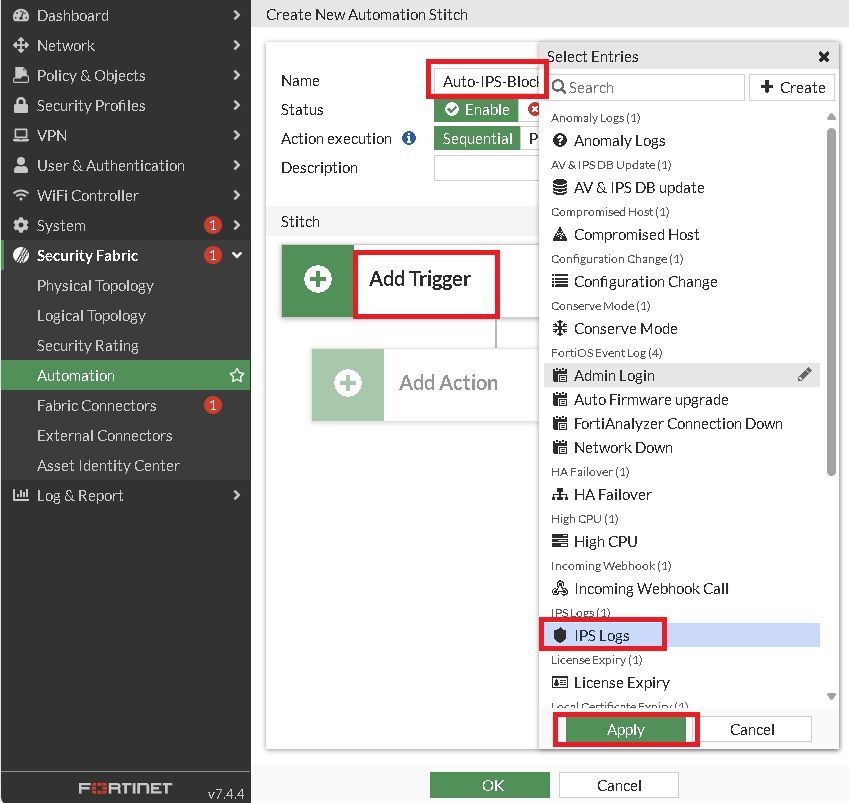This screenshot has height=803, width=849.
Task: Set Status to Enable
Action: (478, 110)
